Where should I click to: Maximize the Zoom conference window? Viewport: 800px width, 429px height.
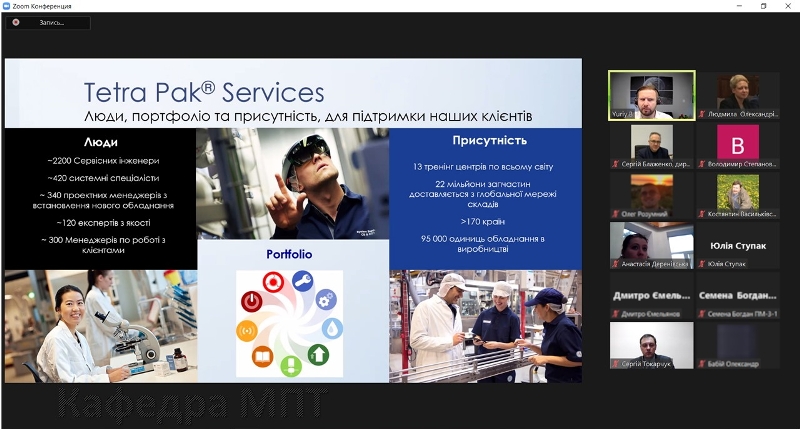pos(764,6)
